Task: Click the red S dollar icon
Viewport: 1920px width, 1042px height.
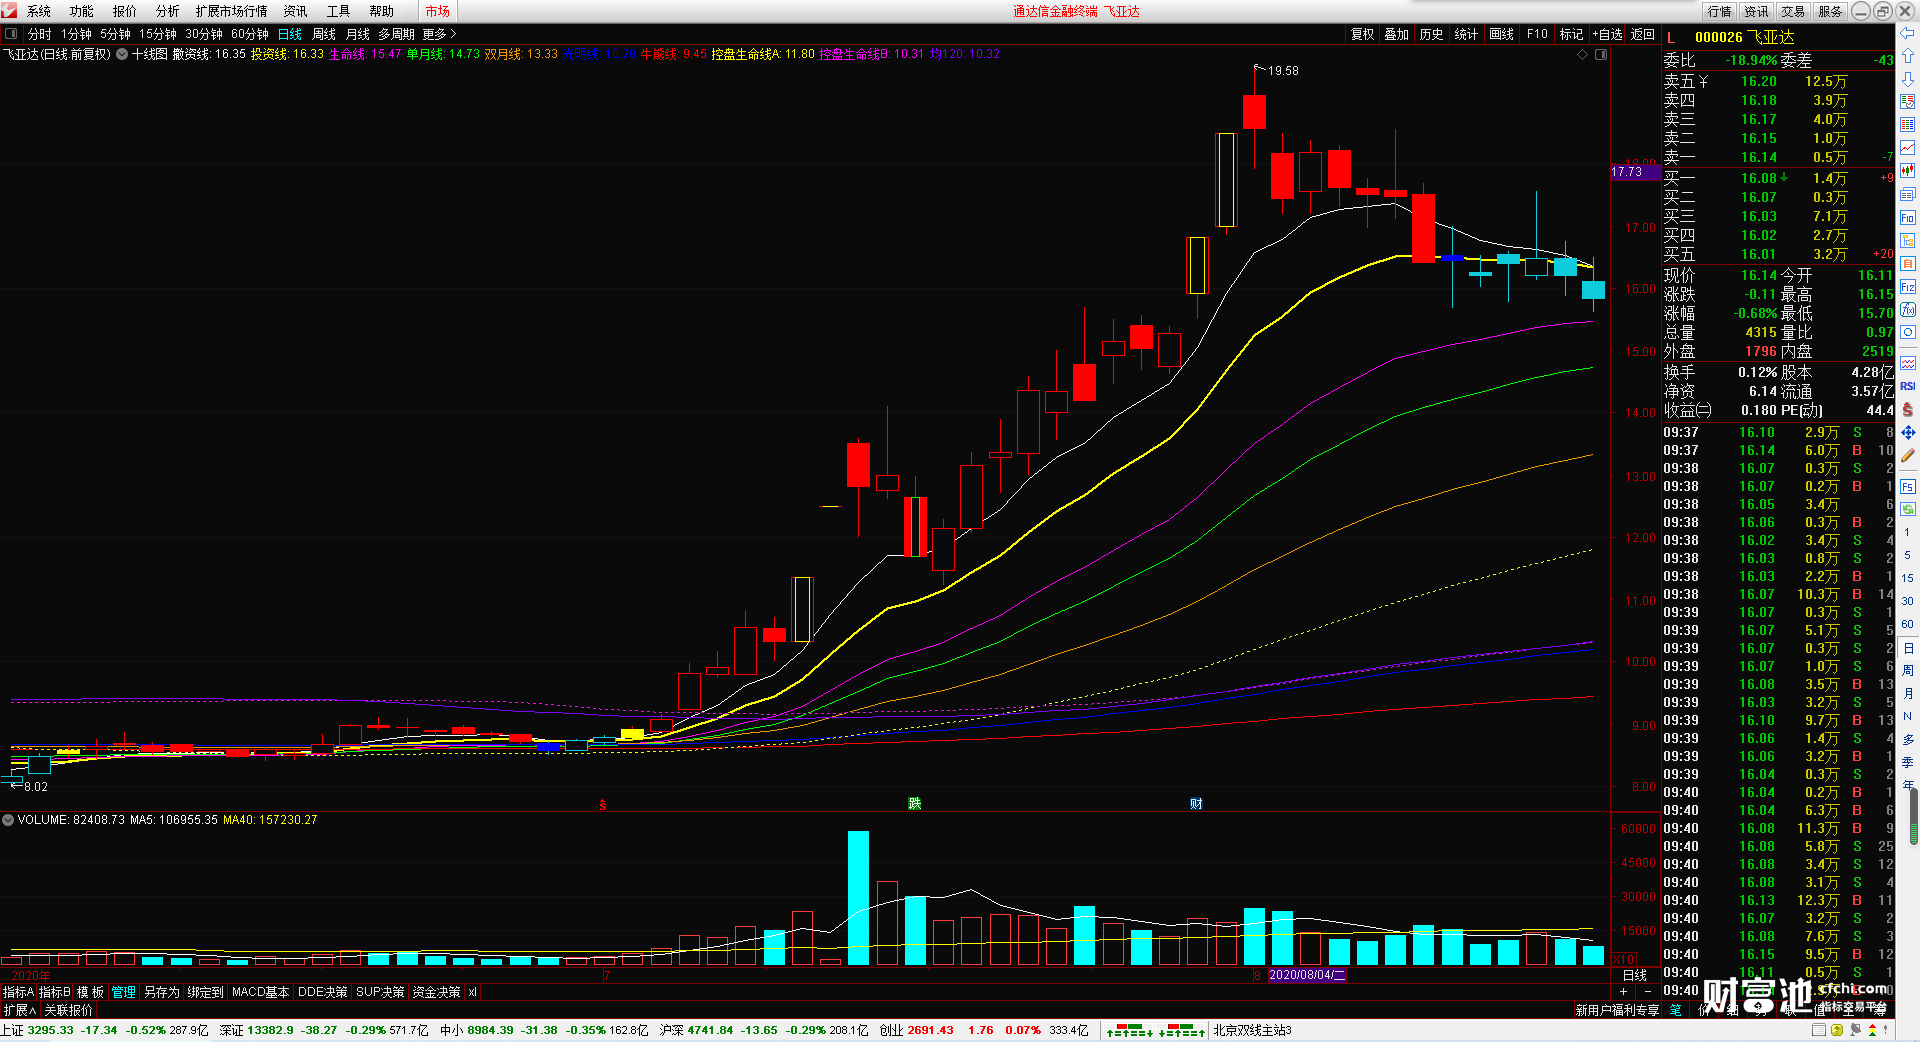Action: 1907,409
